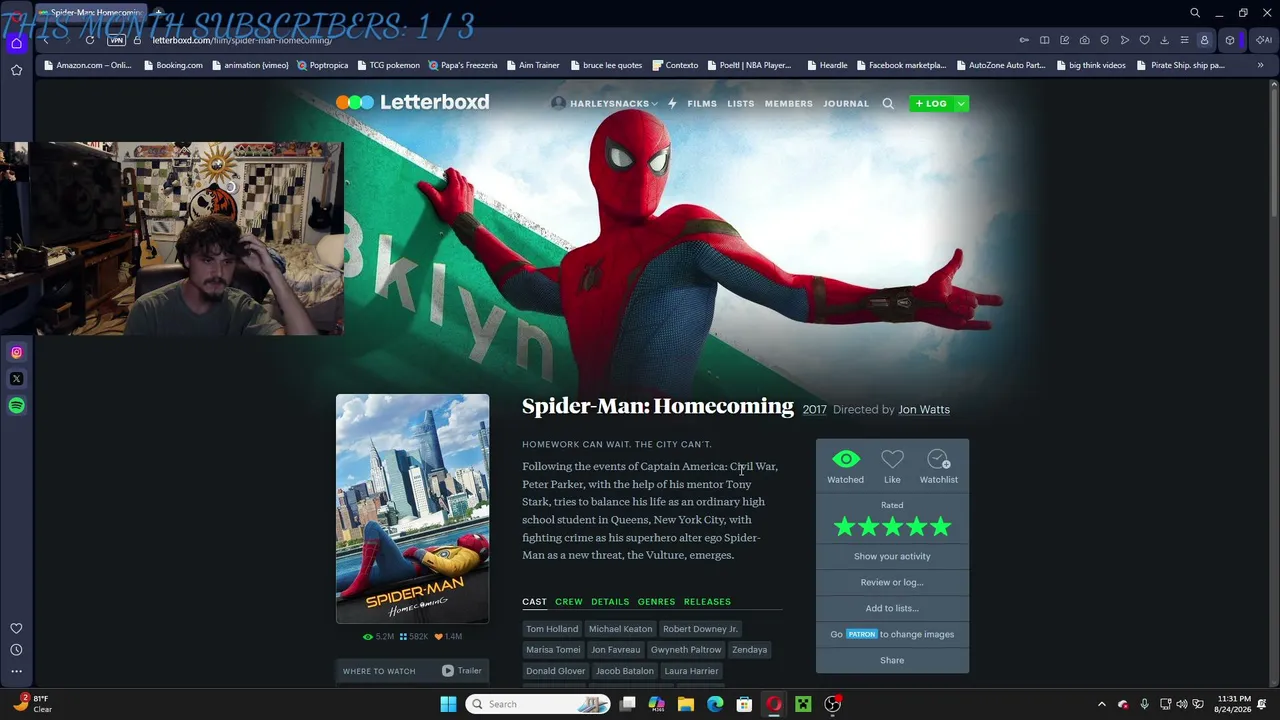Switch to the GENRES tab
Image resolution: width=1280 pixels, height=720 pixels.
click(x=656, y=602)
